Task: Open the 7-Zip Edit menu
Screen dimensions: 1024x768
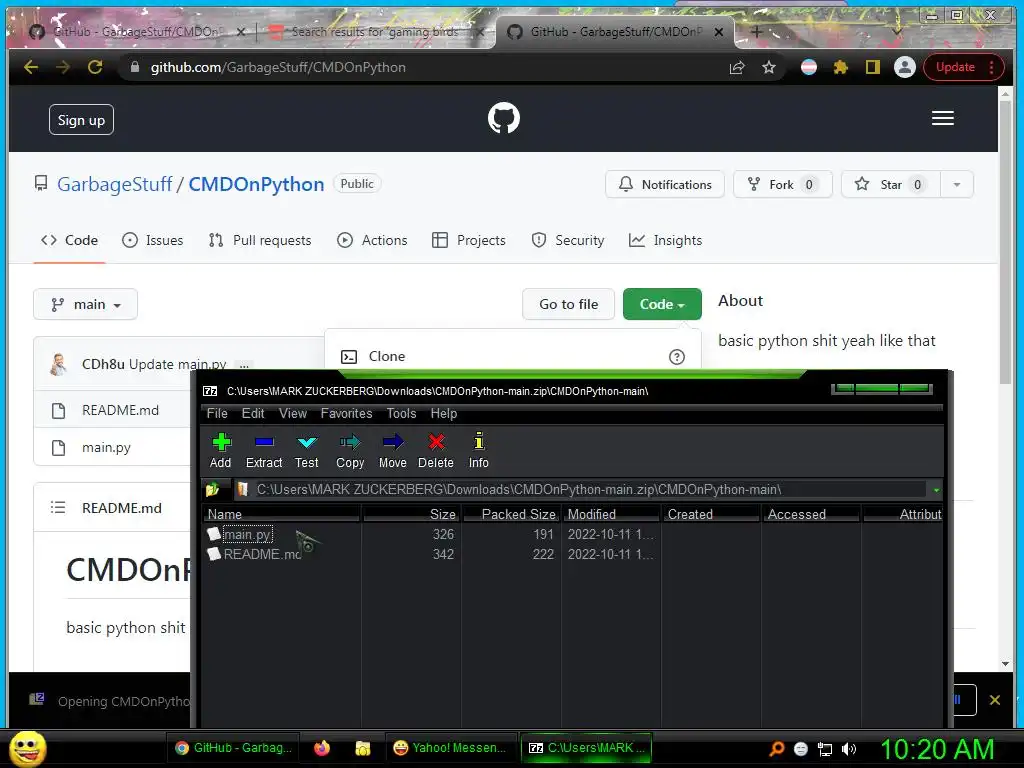Action: tap(253, 413)
